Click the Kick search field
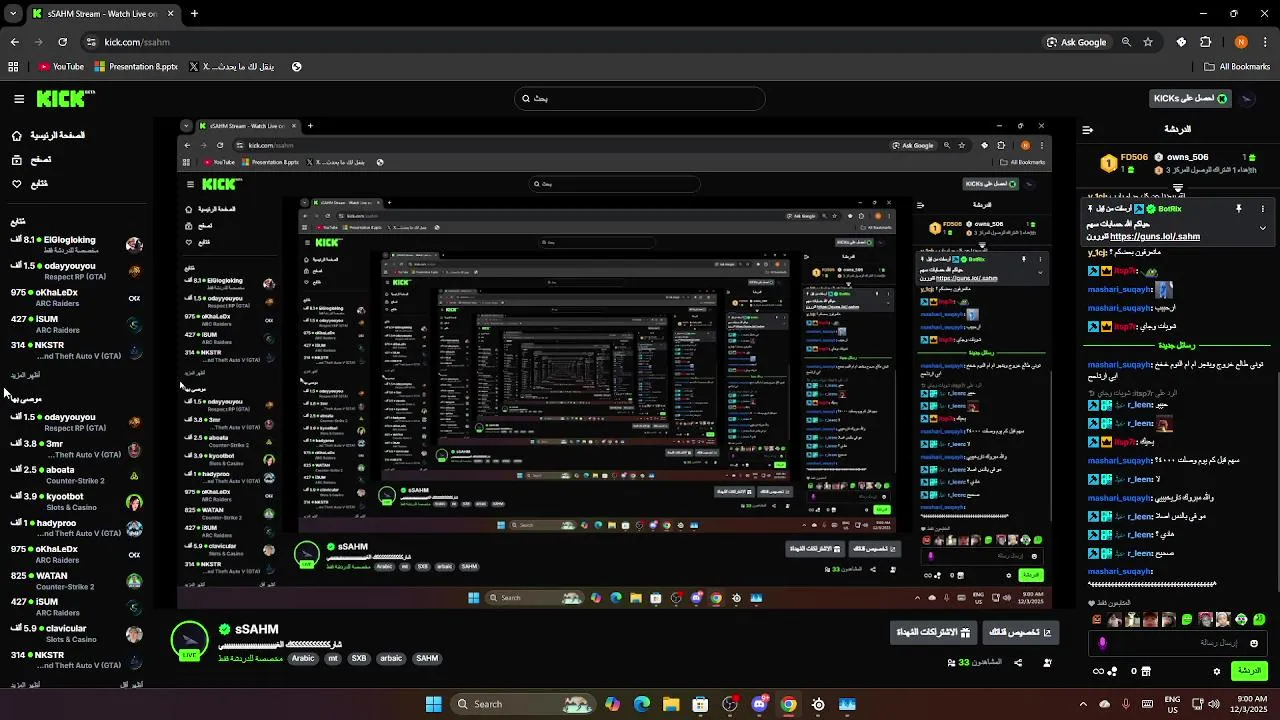The height and width of the screenshot is (720, 1280). coord(640,98)
